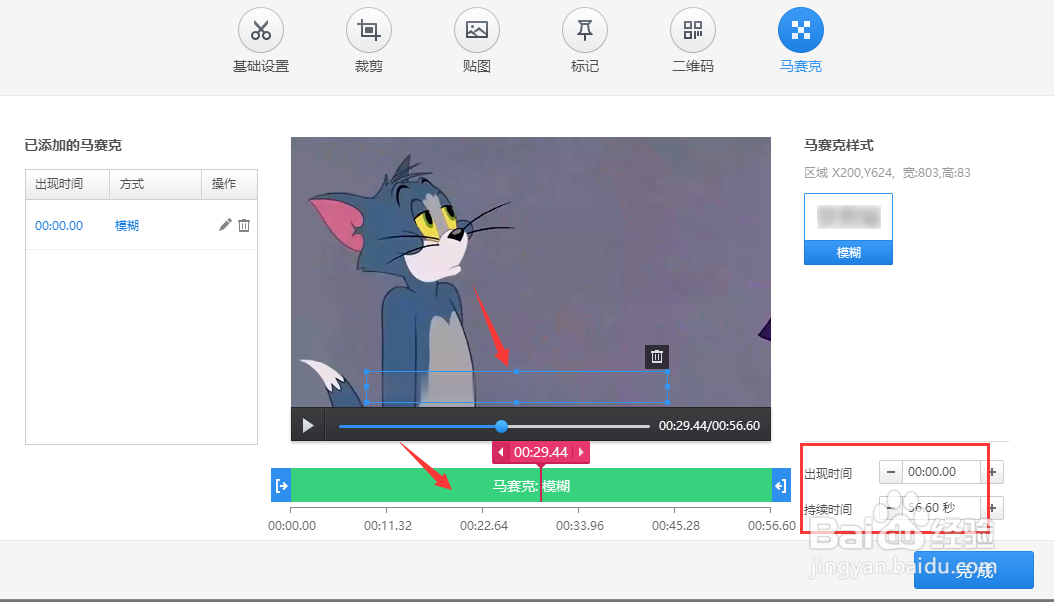Screen dimensions: 1054x602
Task: Click the 持续时间 56.60 秒 input field
Action: (941, 508)
